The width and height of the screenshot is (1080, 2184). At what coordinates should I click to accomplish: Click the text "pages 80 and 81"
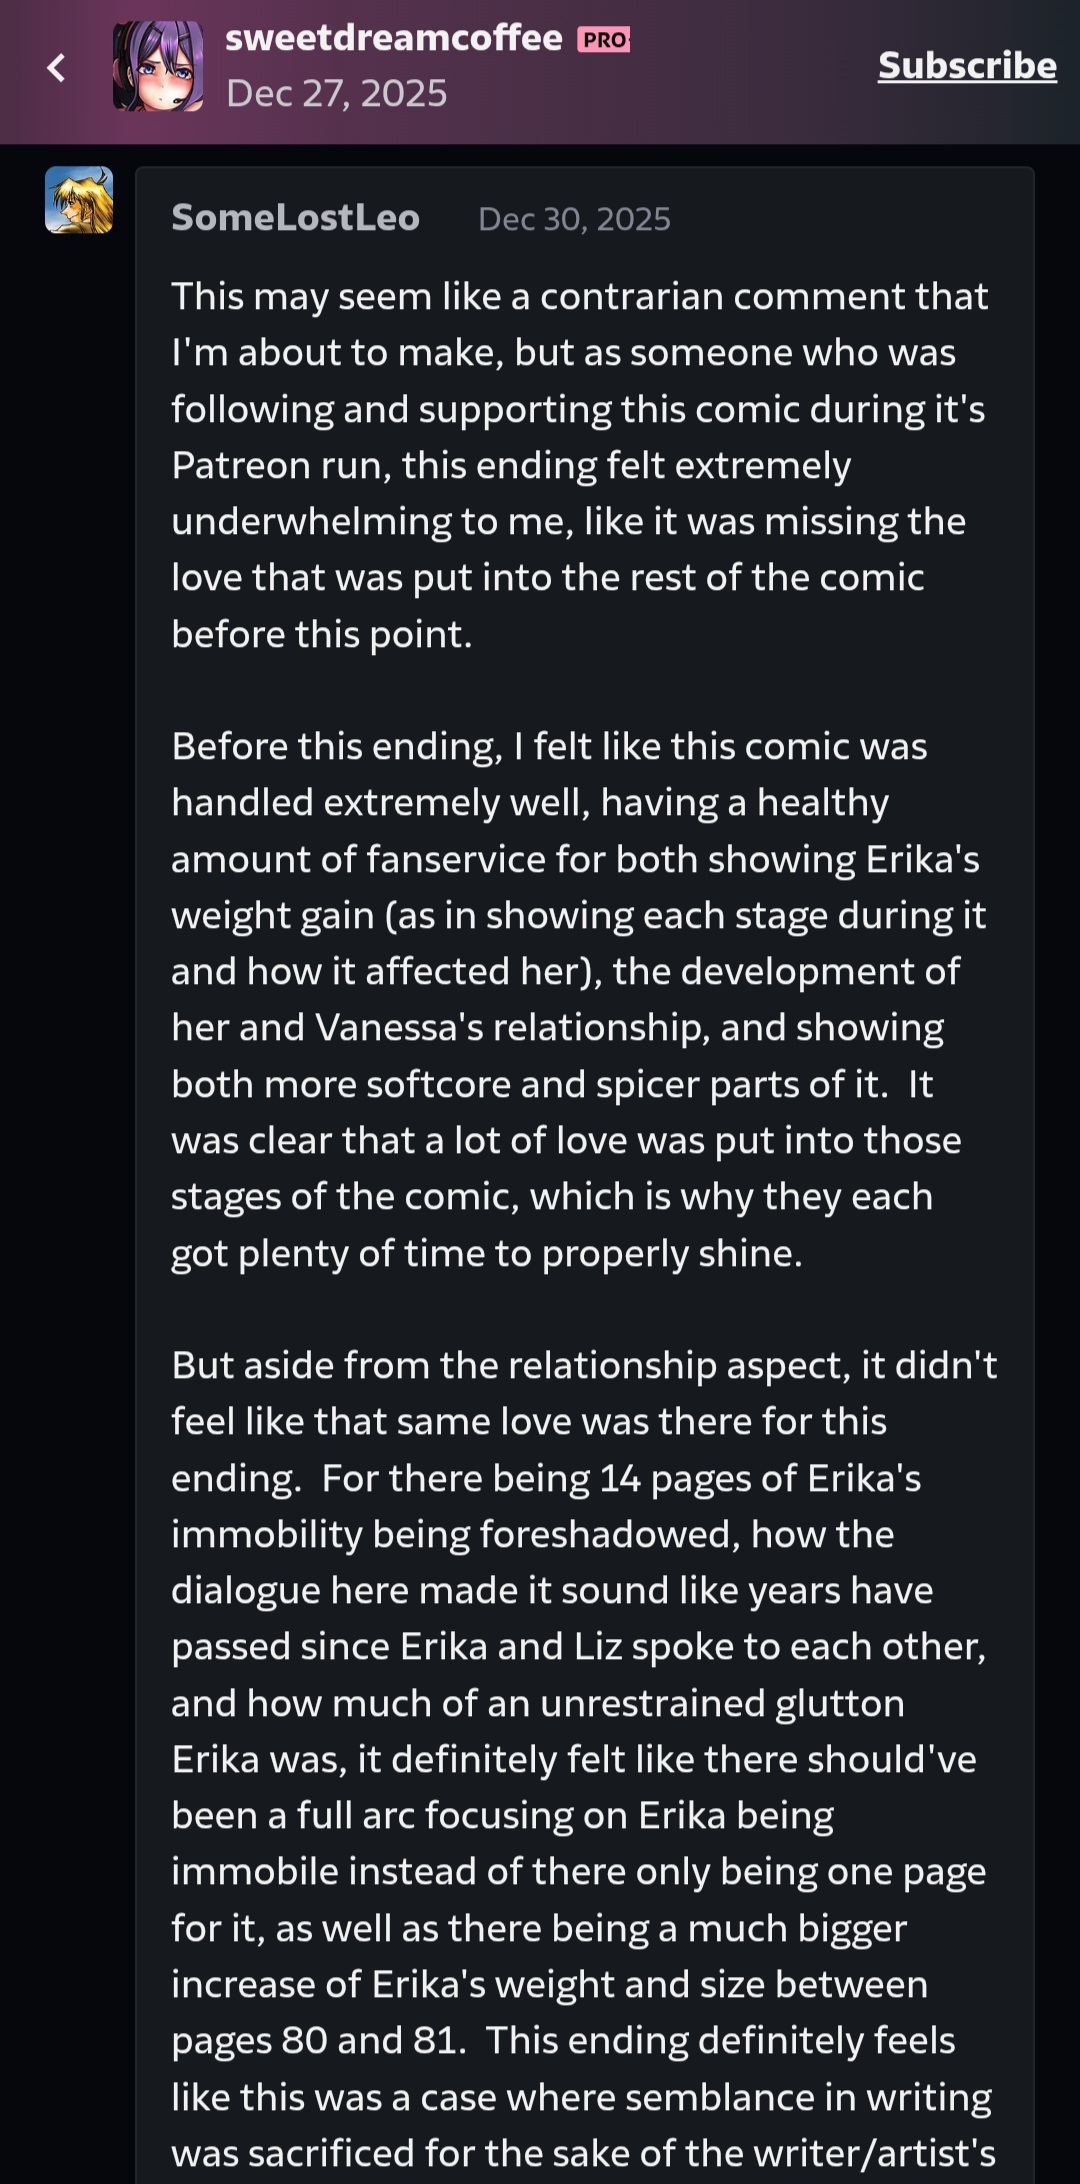pos(318,2041)
